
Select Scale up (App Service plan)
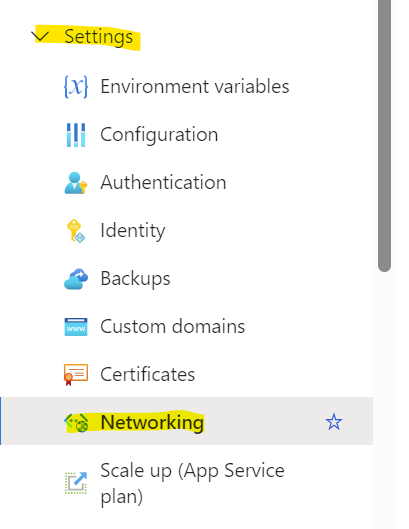(x=187, y=483)
